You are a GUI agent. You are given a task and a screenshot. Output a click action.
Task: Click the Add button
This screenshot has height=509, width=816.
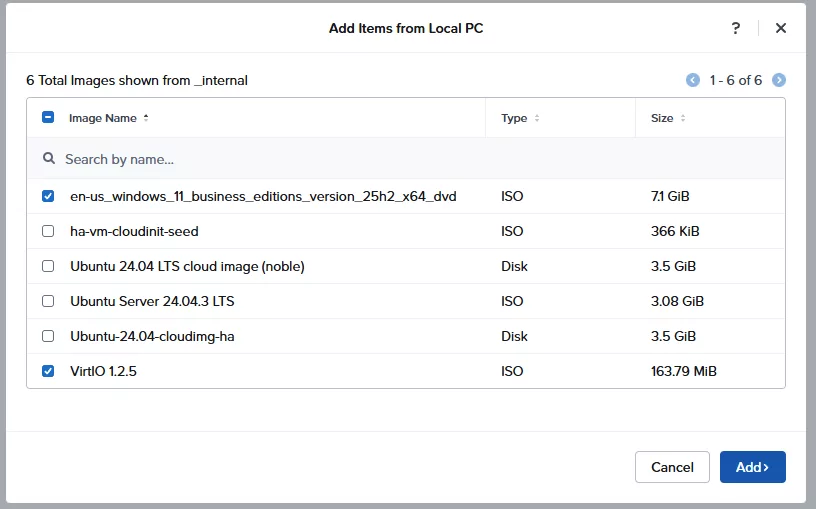point(753,467)
